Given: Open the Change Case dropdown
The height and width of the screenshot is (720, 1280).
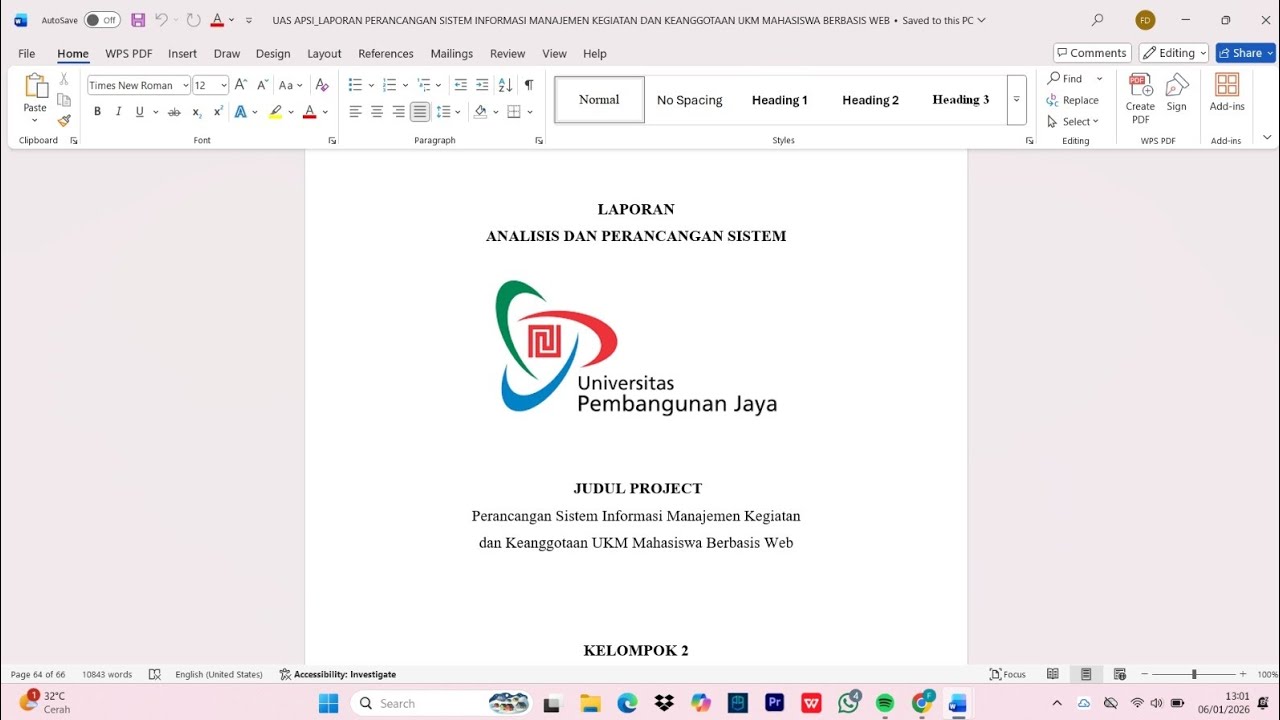Looking at the screenshot, I should (x=290, y=85).
